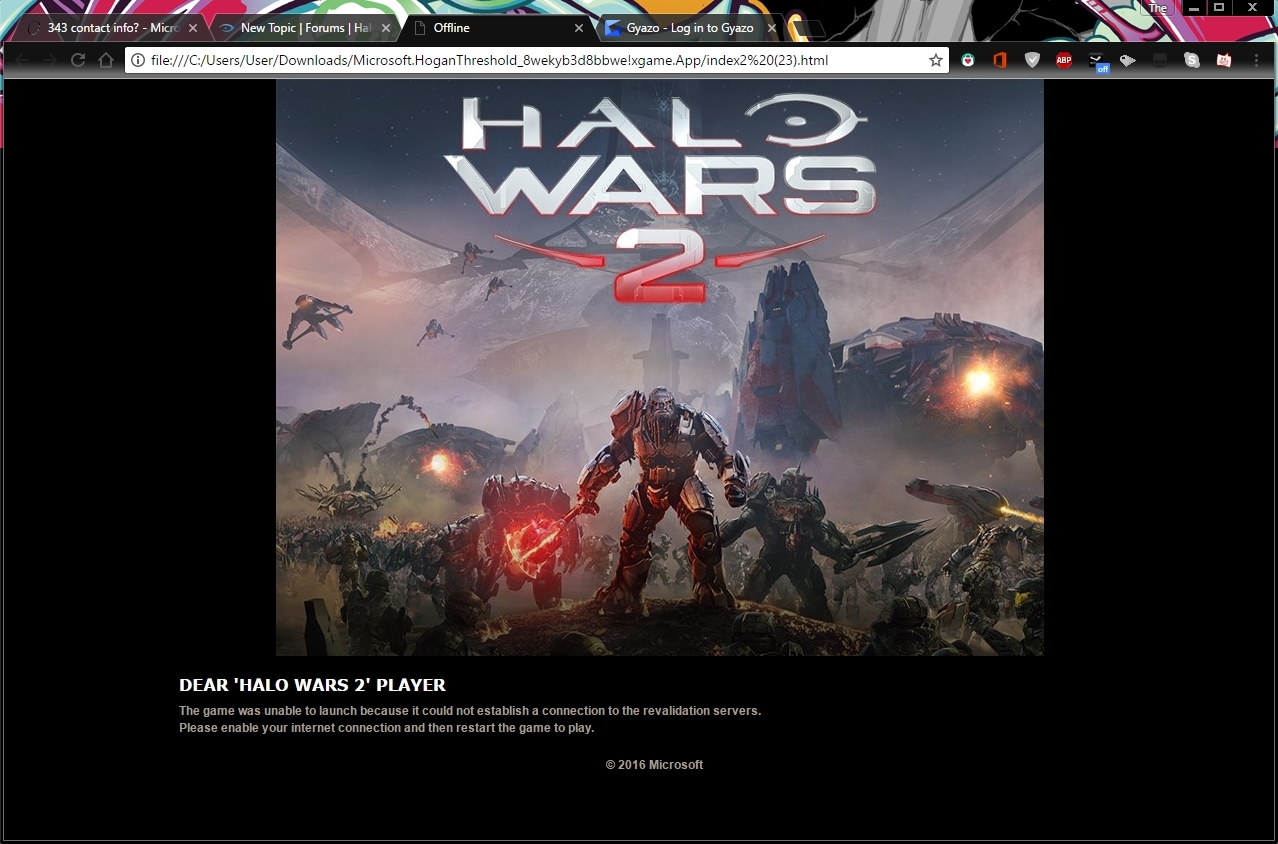Click the 'Please enable your internet connection' line
Viewport: 1278px width, 844px height.
(x=387, y=728)
